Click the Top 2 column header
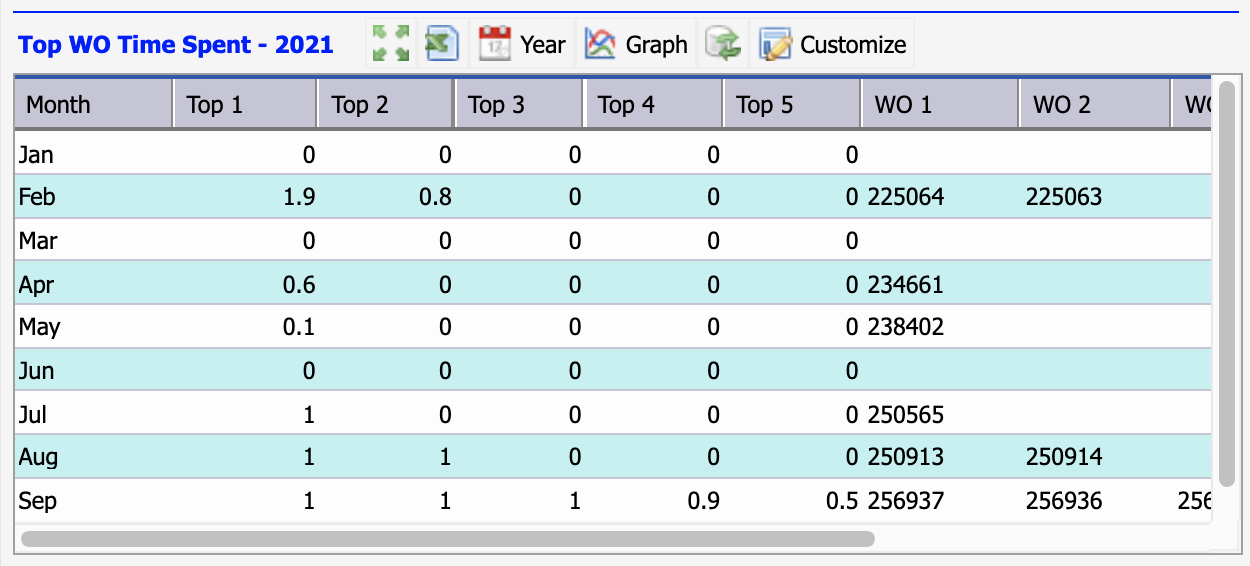This screenshot has width=1250, height=566. click(387, 104)
